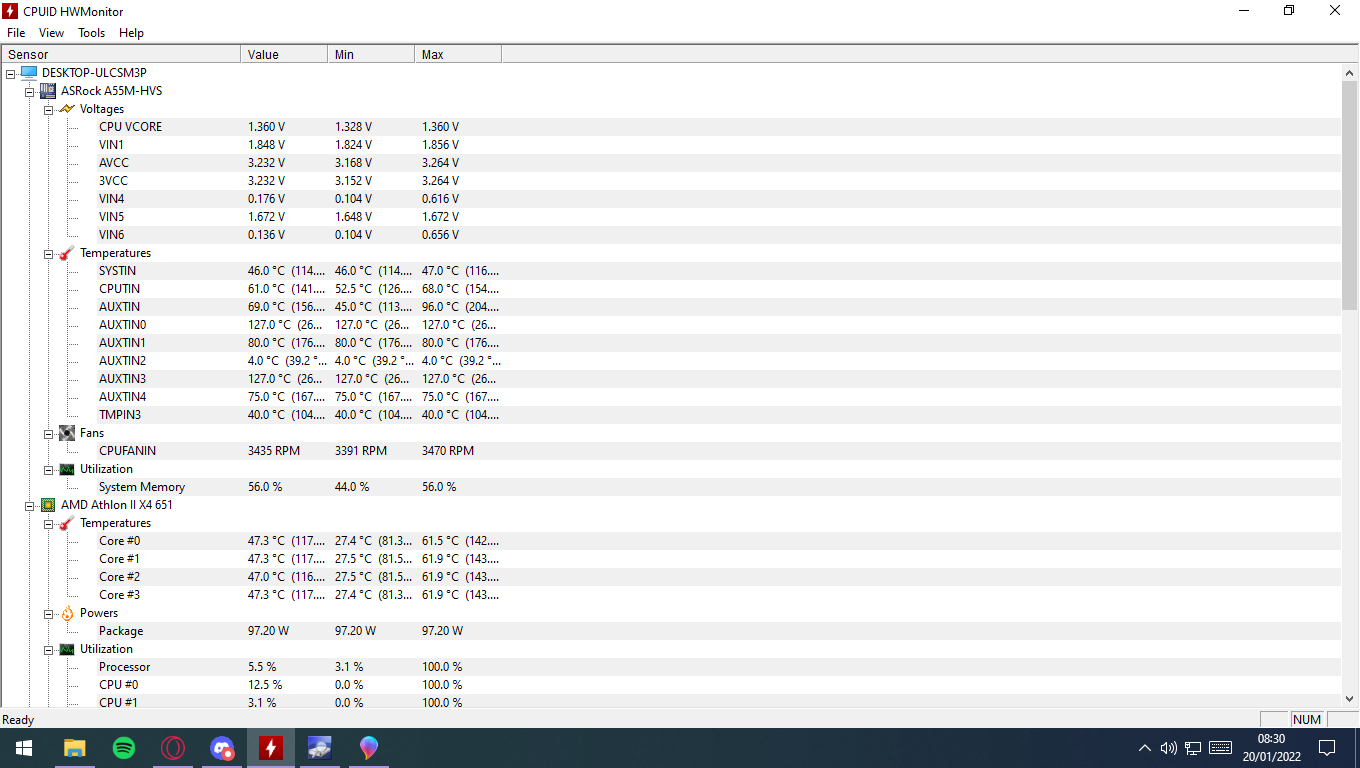Open Spotify from the taskbar
Viewport: 1360px width, 768px height.
pos(124,747)
